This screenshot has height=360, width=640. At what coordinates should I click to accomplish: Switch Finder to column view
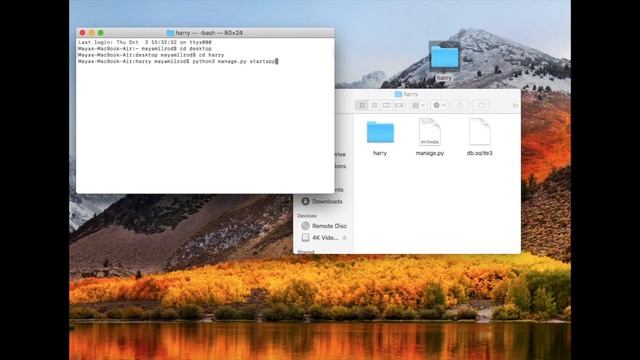click(x=387, y=105)
